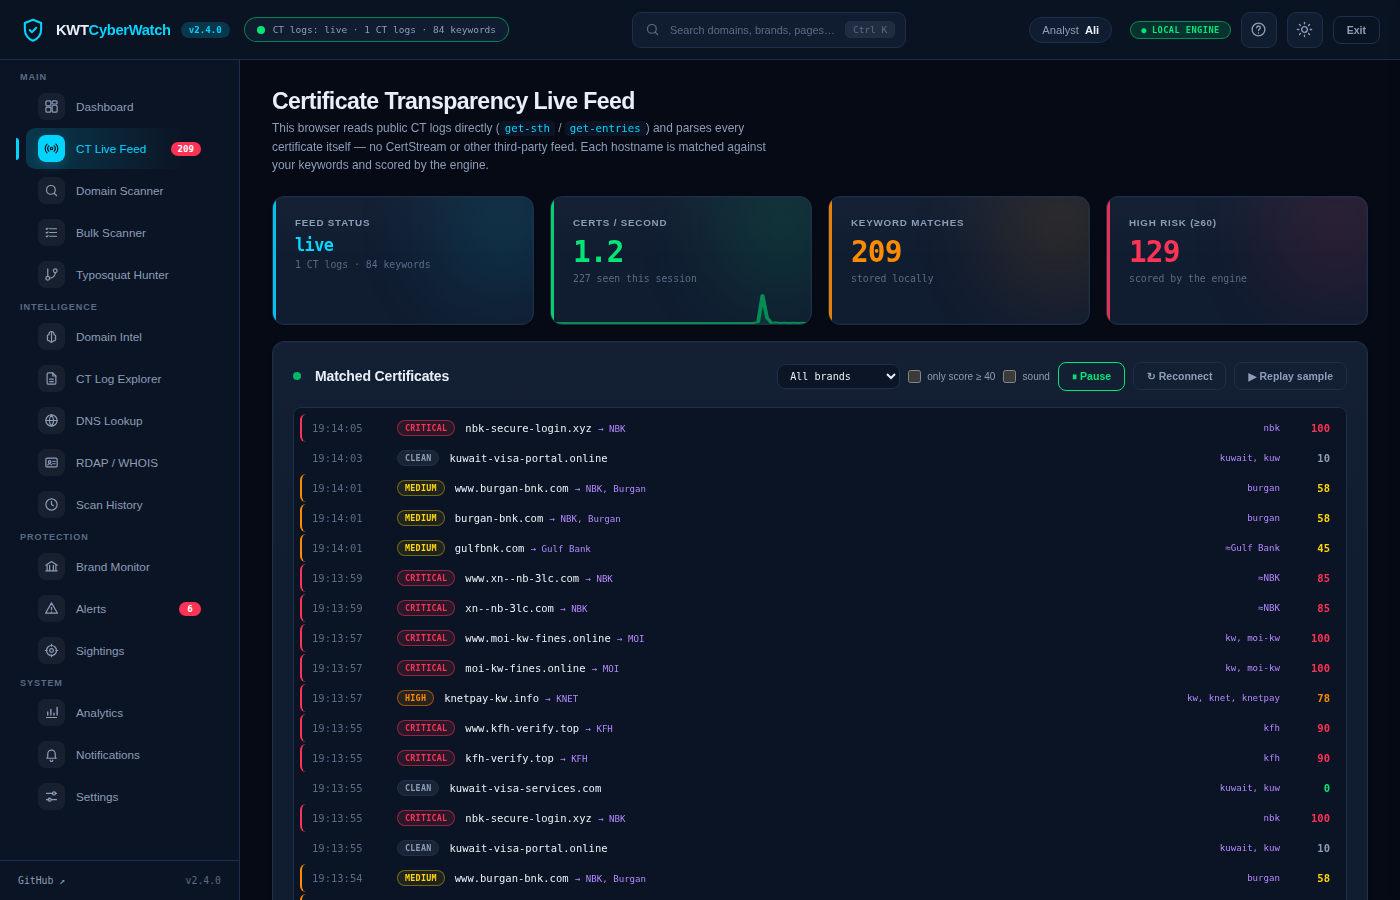Click the CT logs live status pill
This screenshot has height=900, width=1400.
pos(376,30)
